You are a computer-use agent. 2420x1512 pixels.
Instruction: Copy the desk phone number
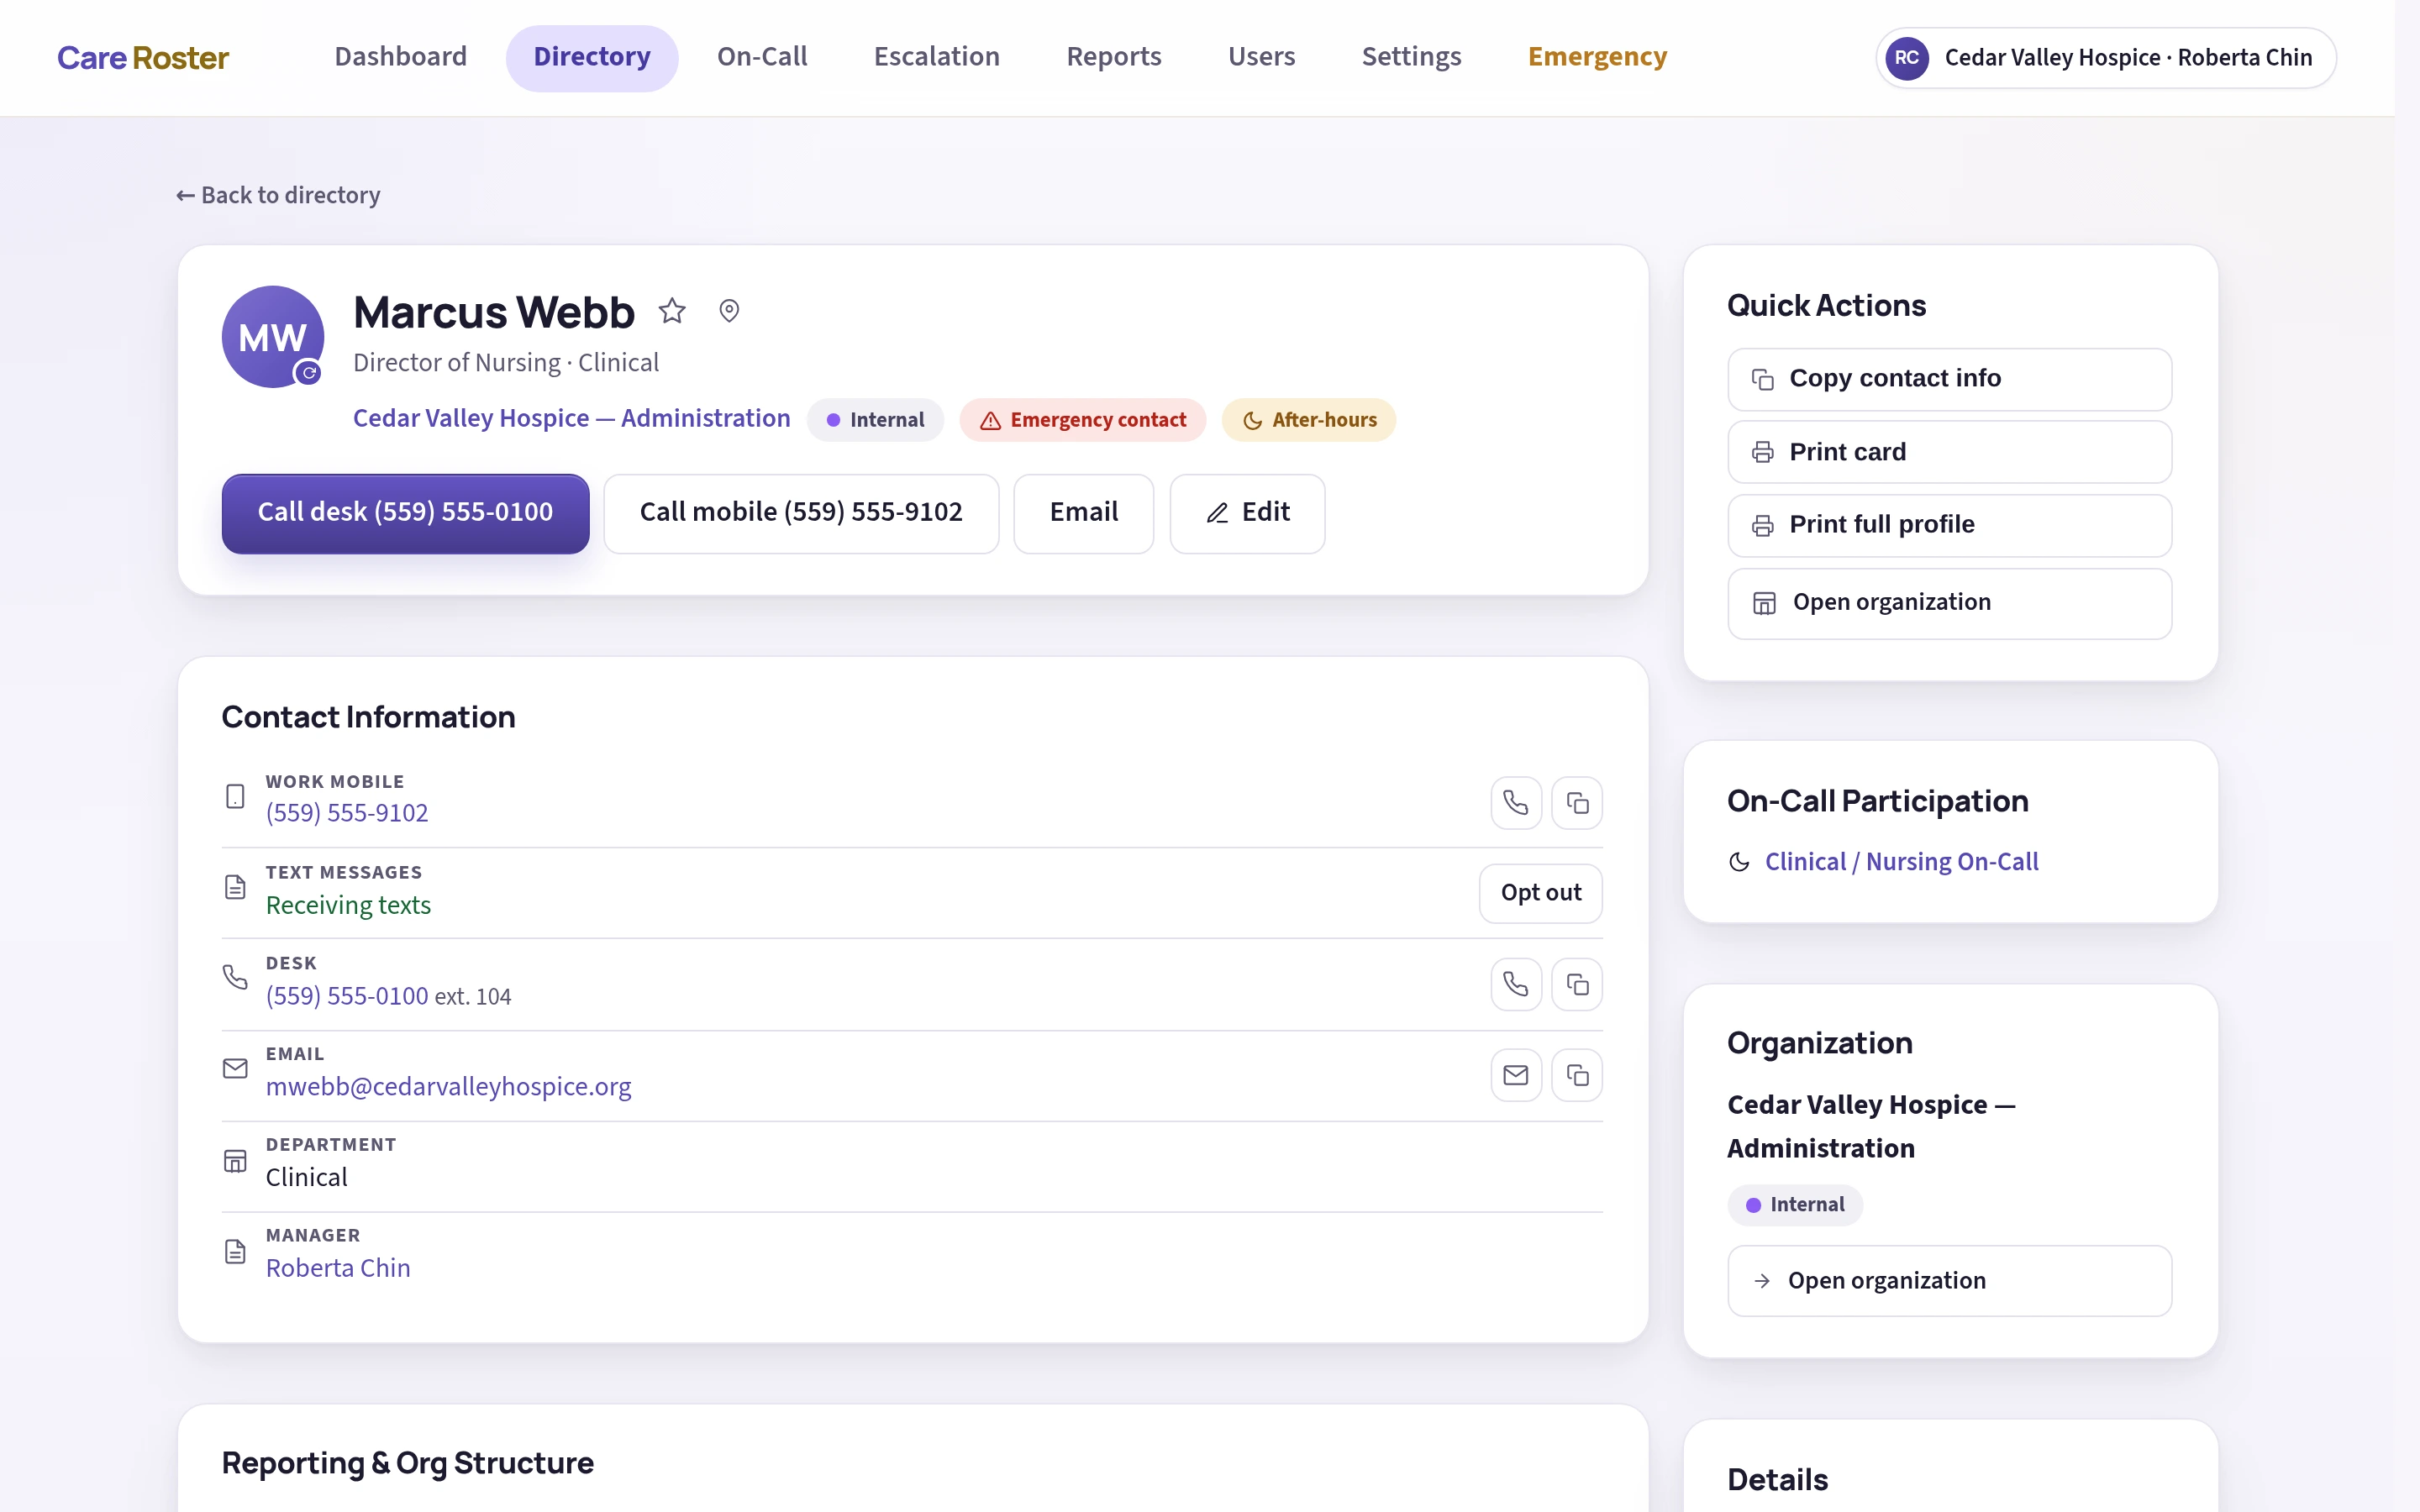1577,985
